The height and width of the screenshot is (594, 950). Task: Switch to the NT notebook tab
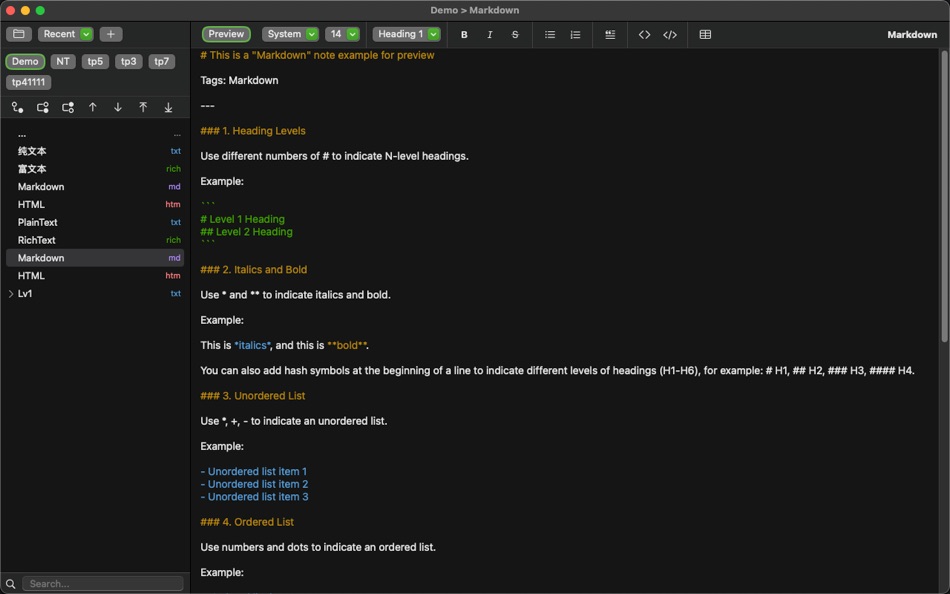click(x=63, y=61)
